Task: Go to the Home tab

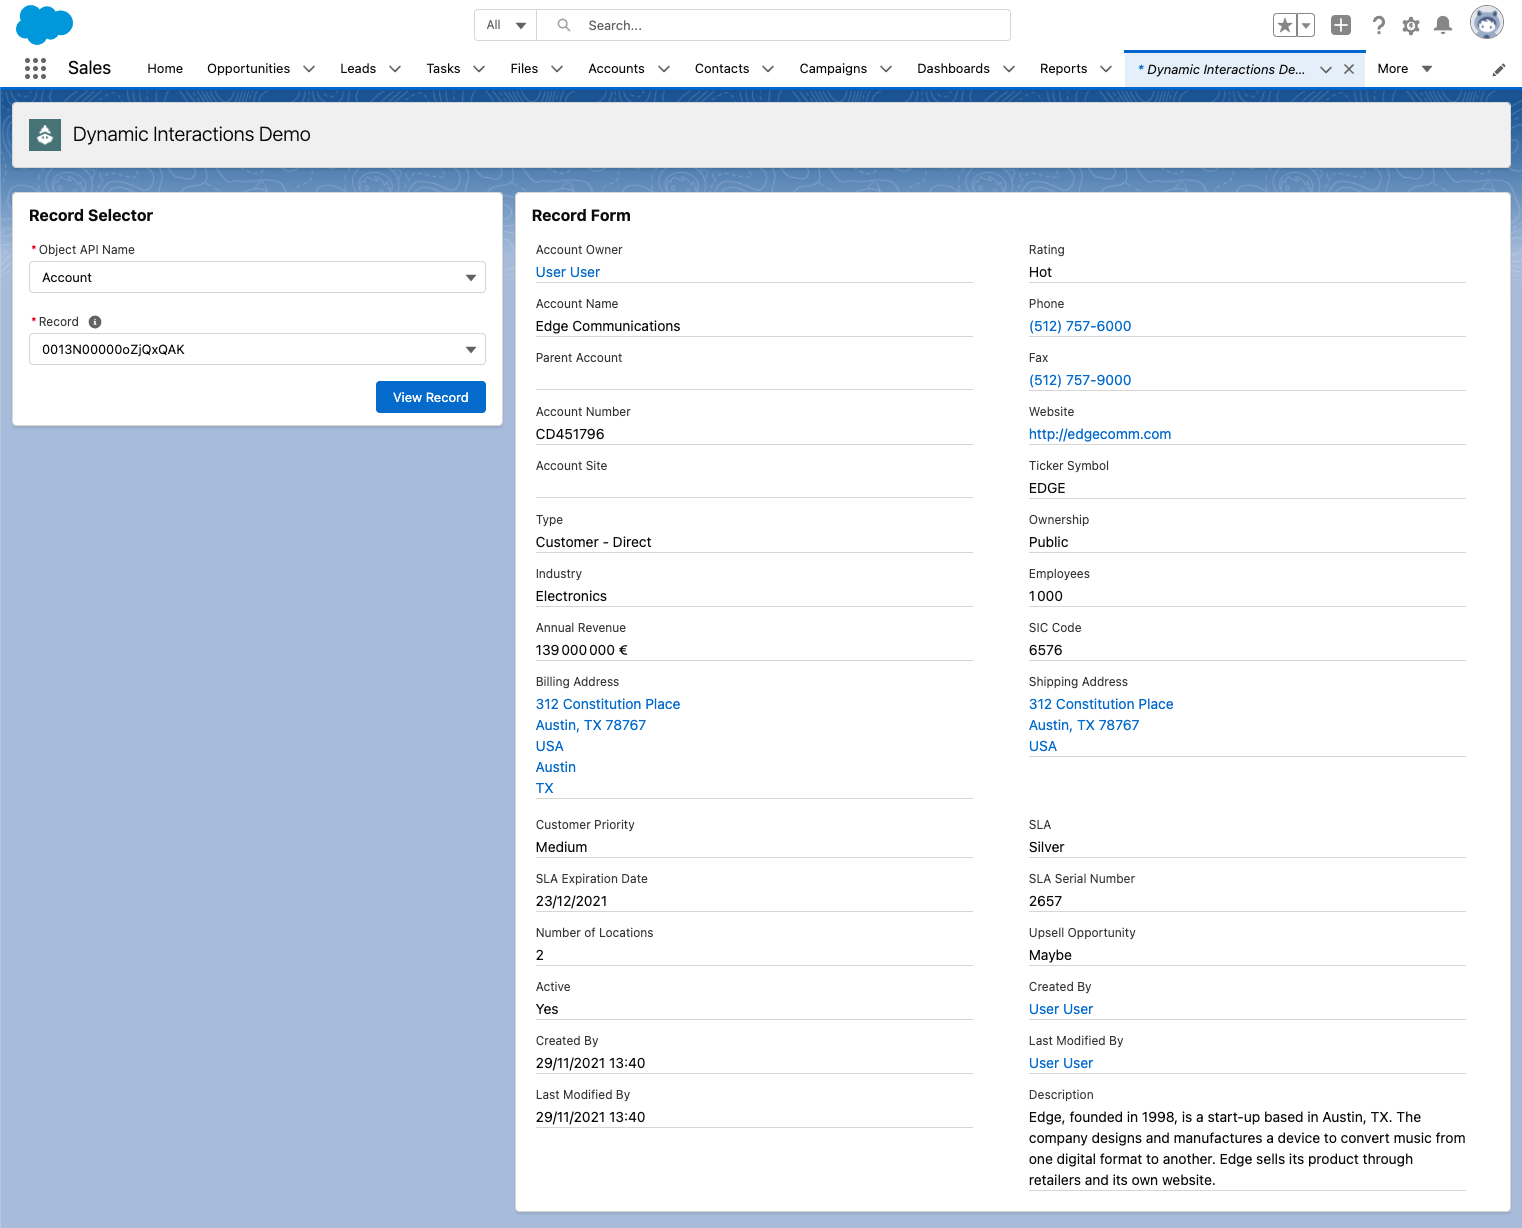Action: (x=165, y=69)
